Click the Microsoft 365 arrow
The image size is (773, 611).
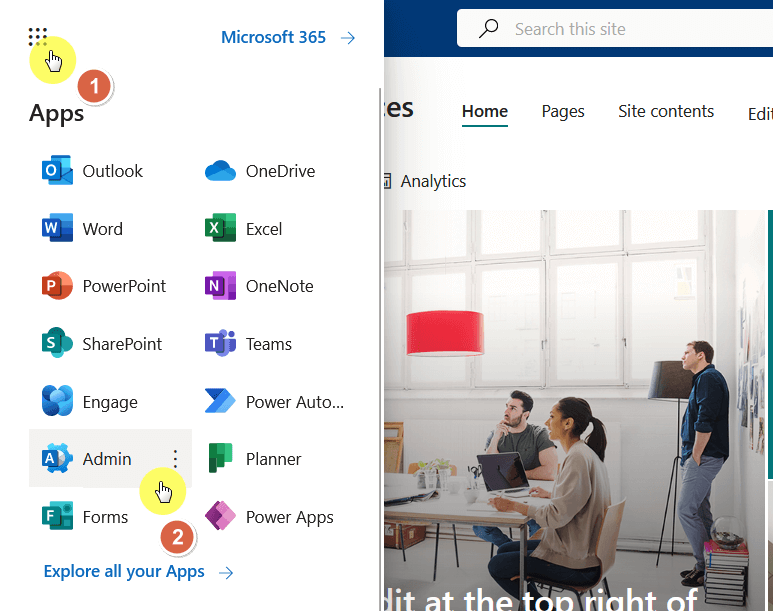[348, 38]
